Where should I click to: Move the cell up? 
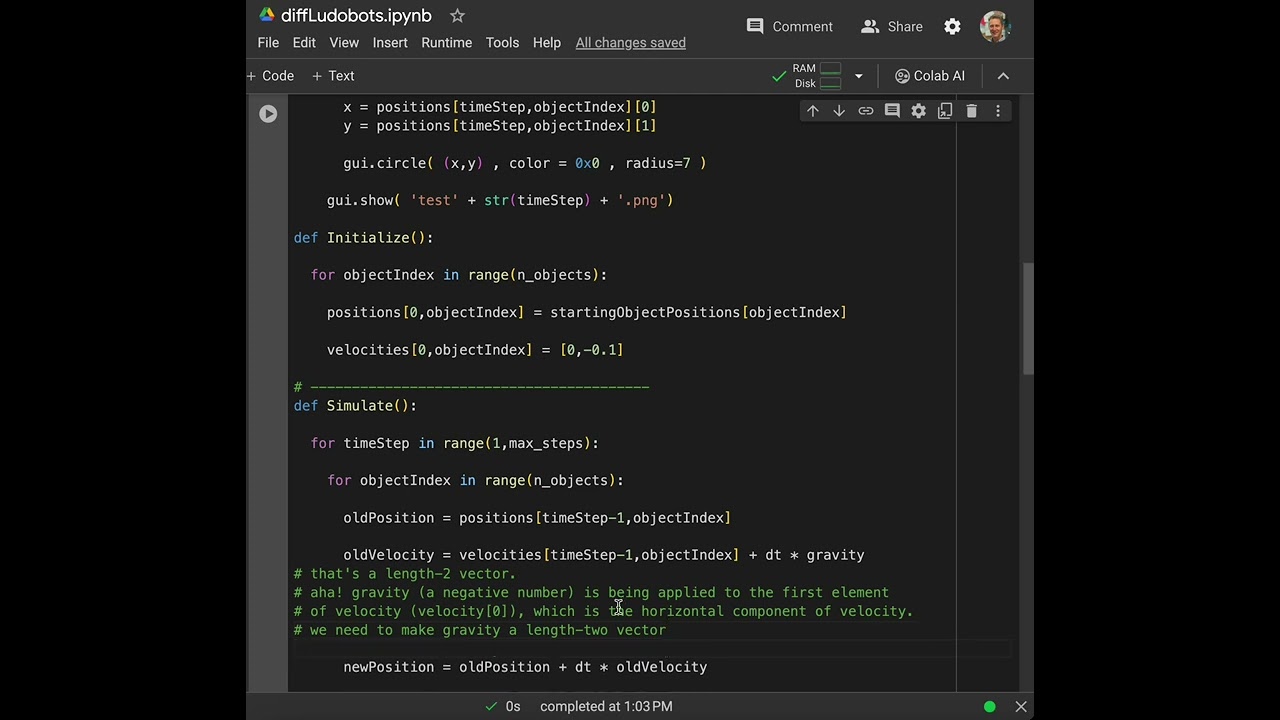[x=813, y=111]
